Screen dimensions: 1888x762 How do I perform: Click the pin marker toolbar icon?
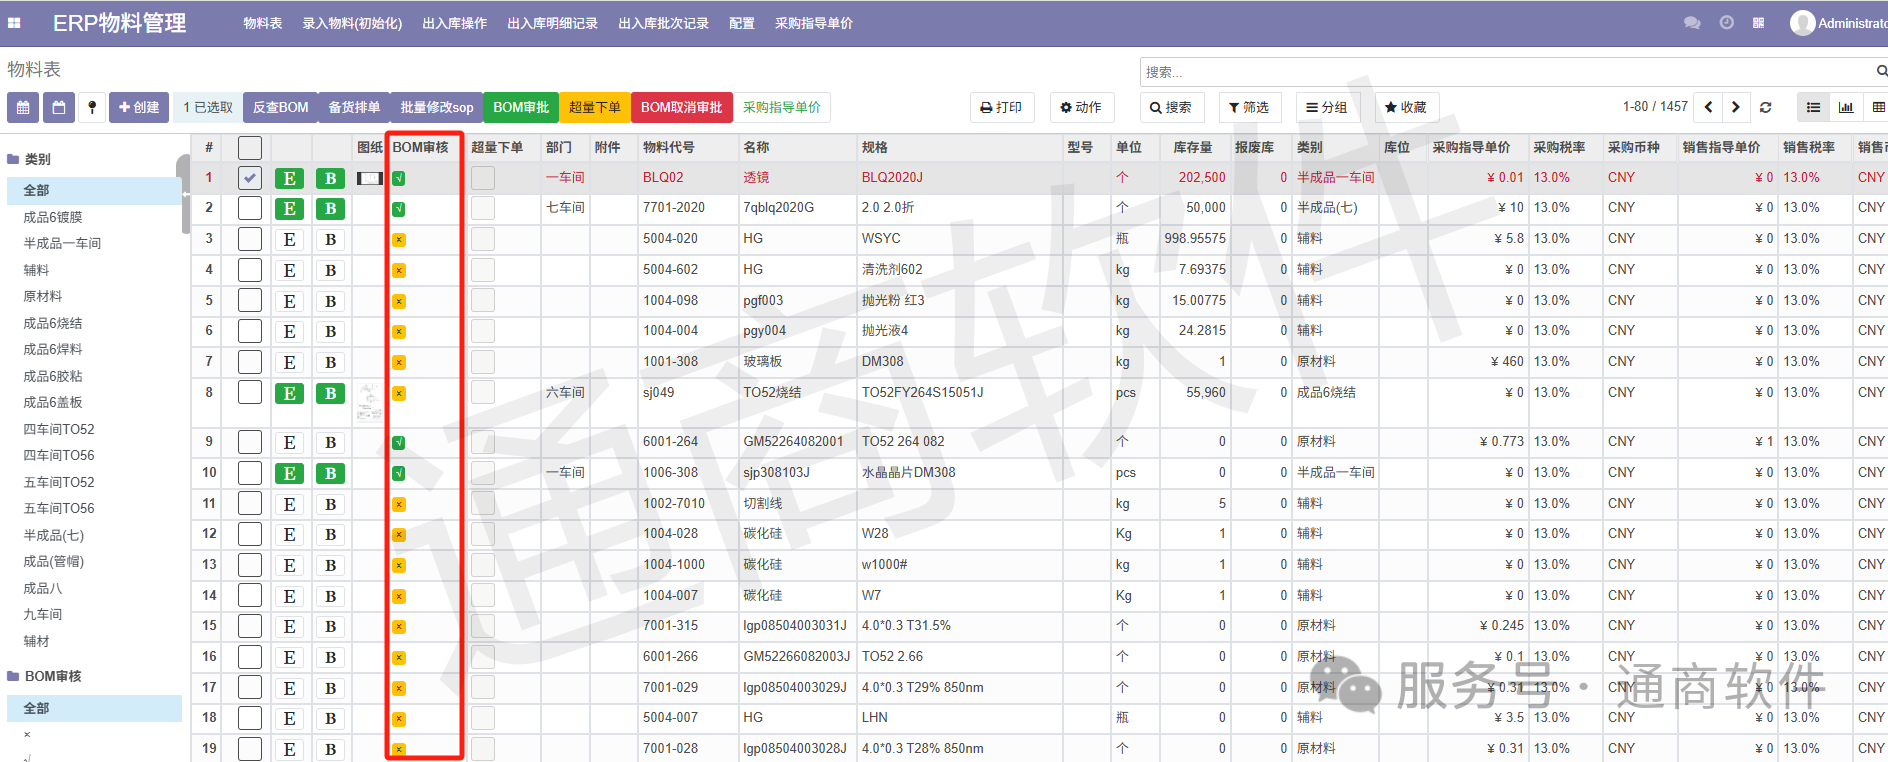click(x=92, y=107)
